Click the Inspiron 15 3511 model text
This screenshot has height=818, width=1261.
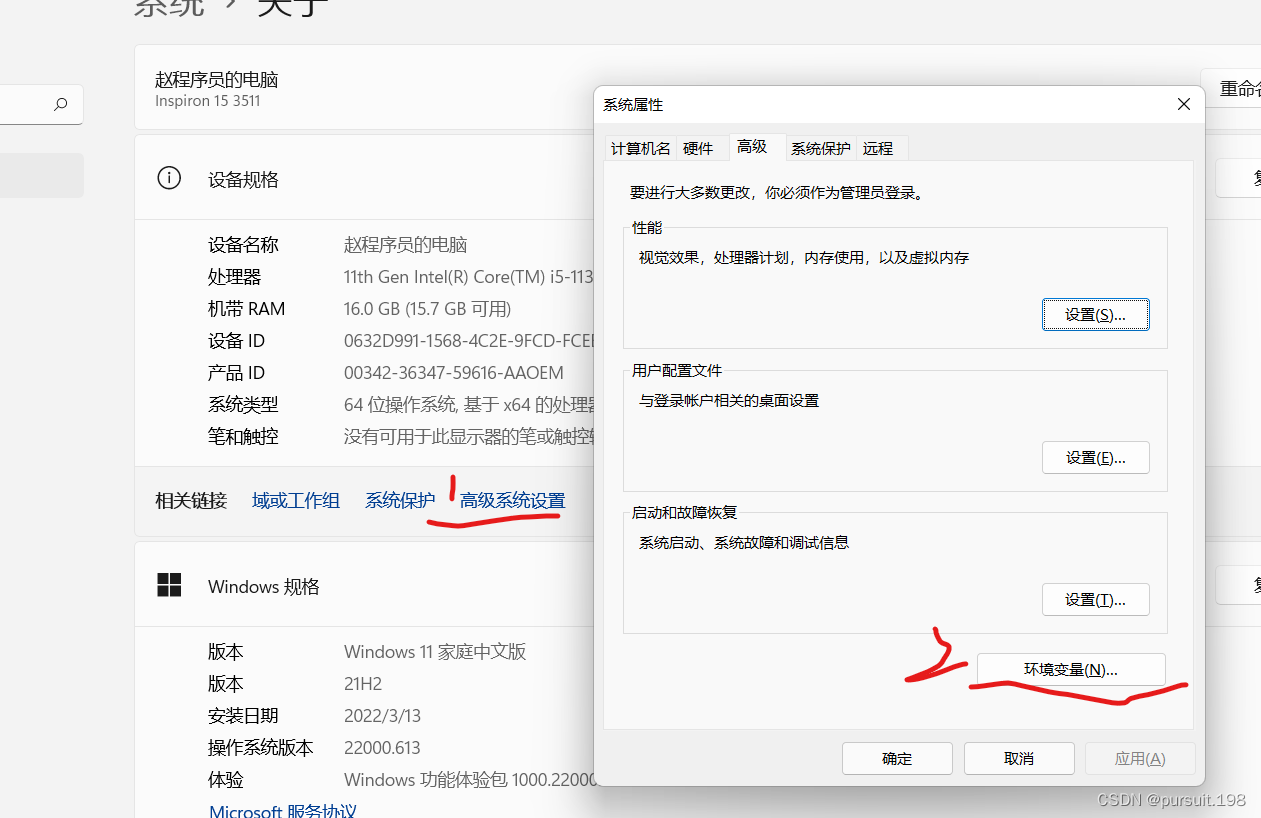click(x=208, y=101)
